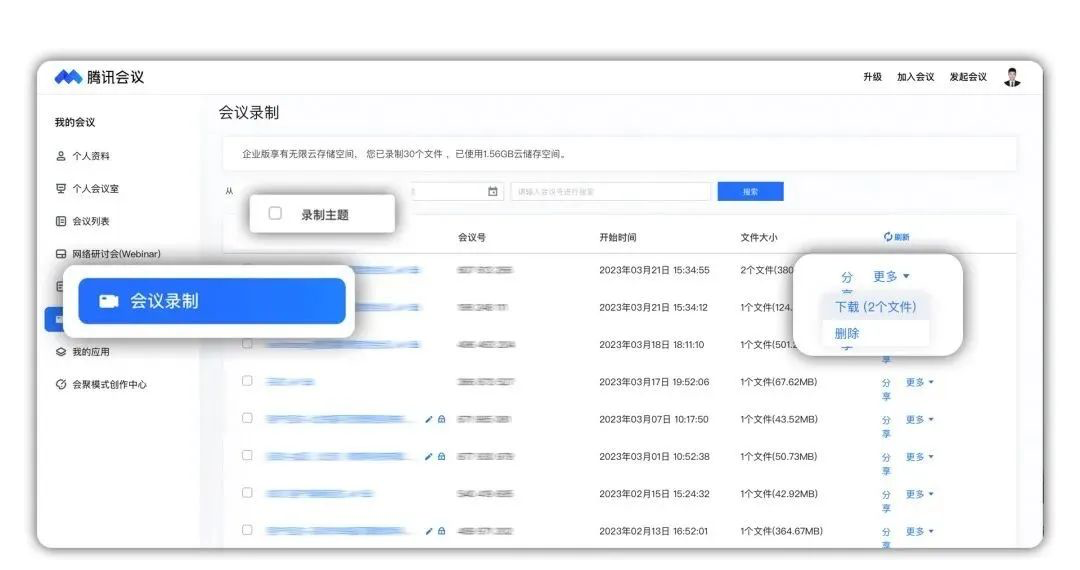Image resolution: width=1080 pixels, height=570 pixels.
Task: Click the 开始时间 column header
Action: pos(618,238)
